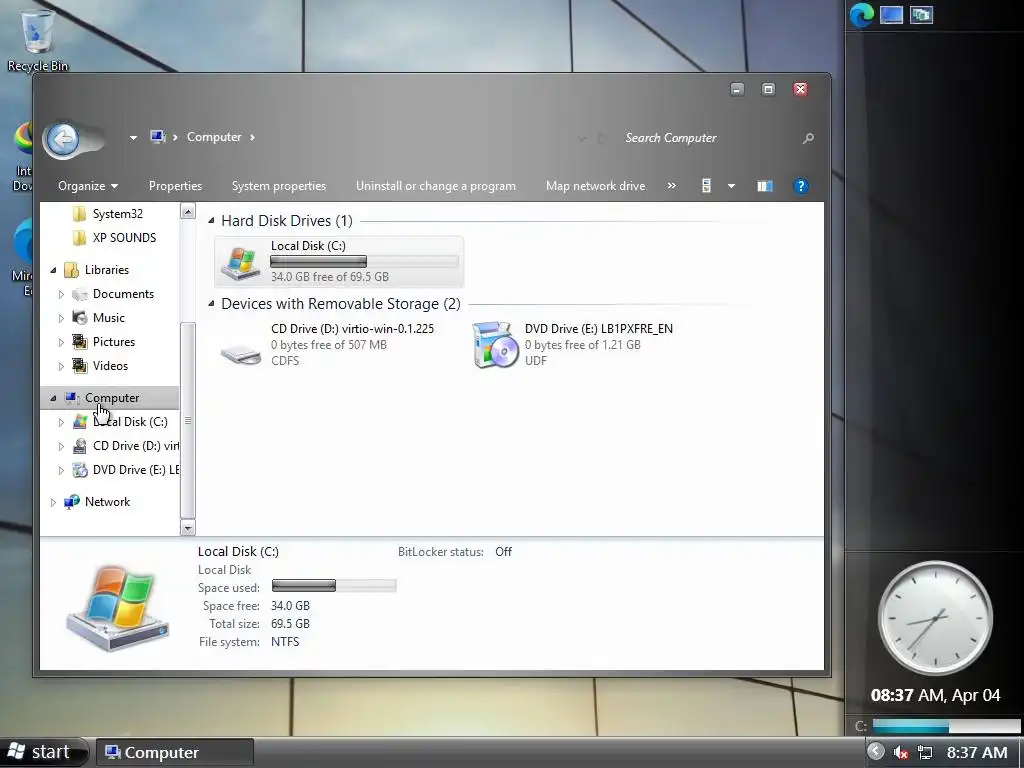Click the blue monitor icon in sidebar
The width and height of the screenshot is (1024, 768).
891,15
